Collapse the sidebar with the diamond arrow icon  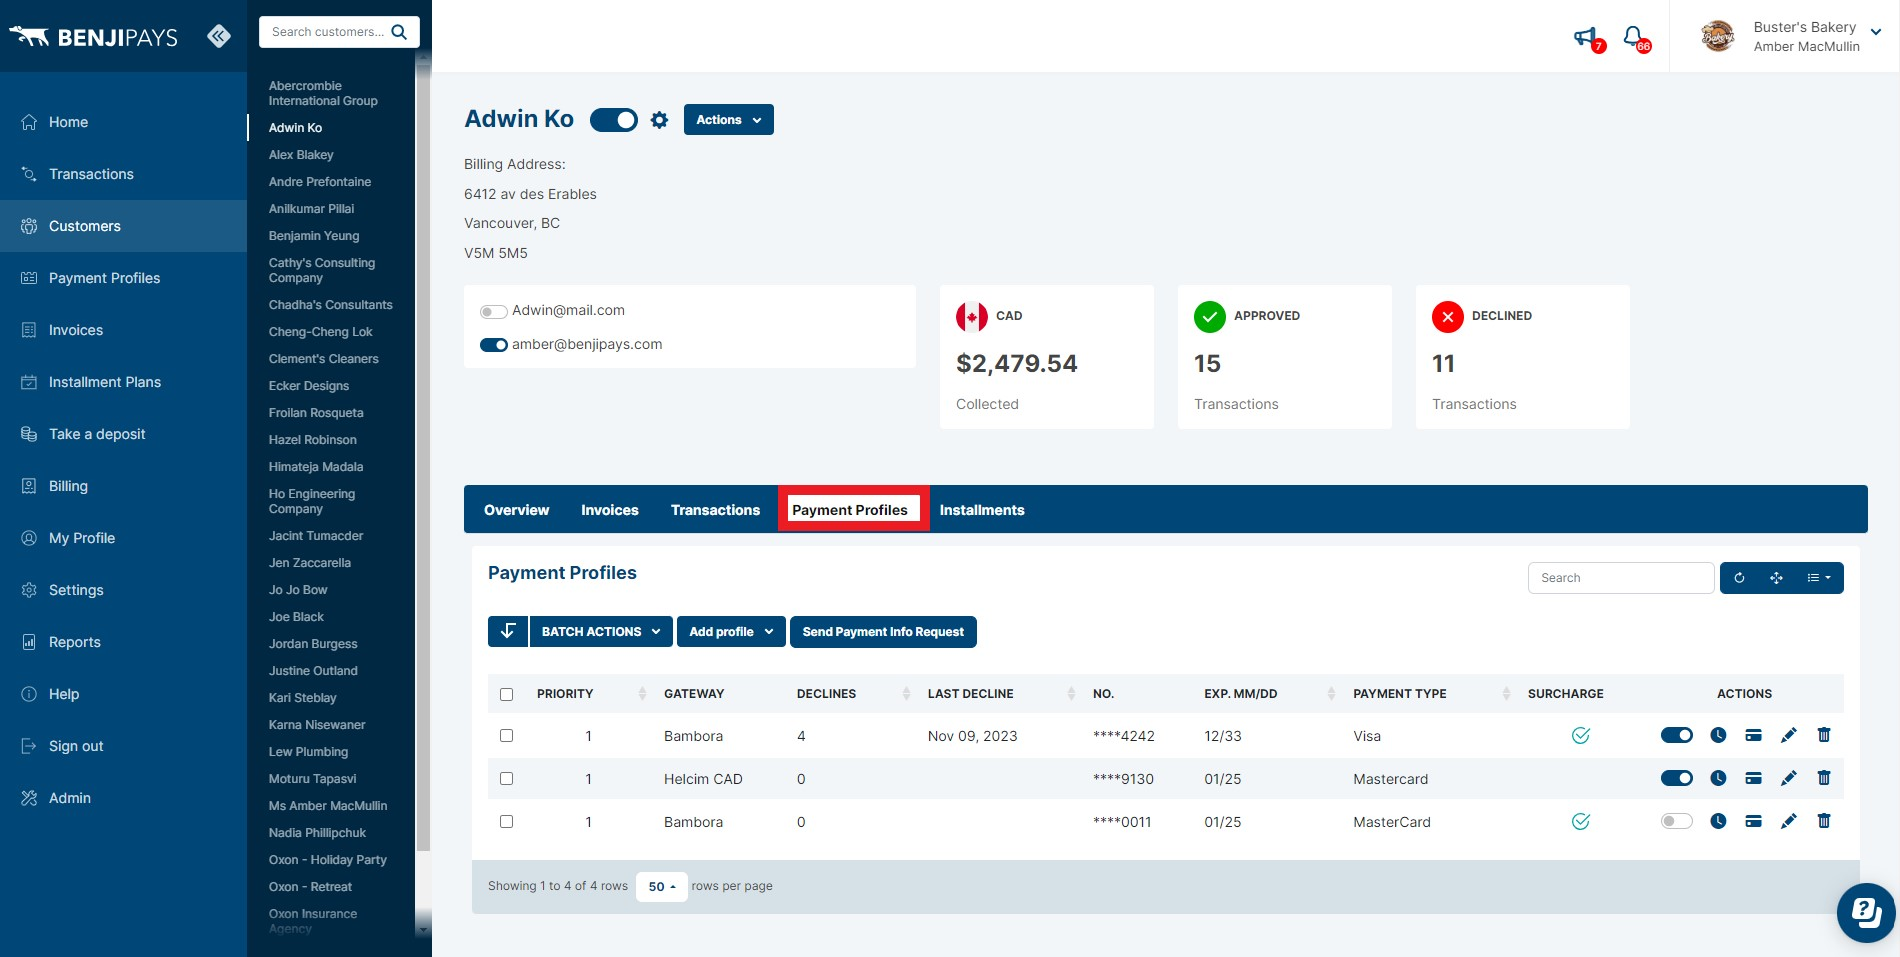219,36
